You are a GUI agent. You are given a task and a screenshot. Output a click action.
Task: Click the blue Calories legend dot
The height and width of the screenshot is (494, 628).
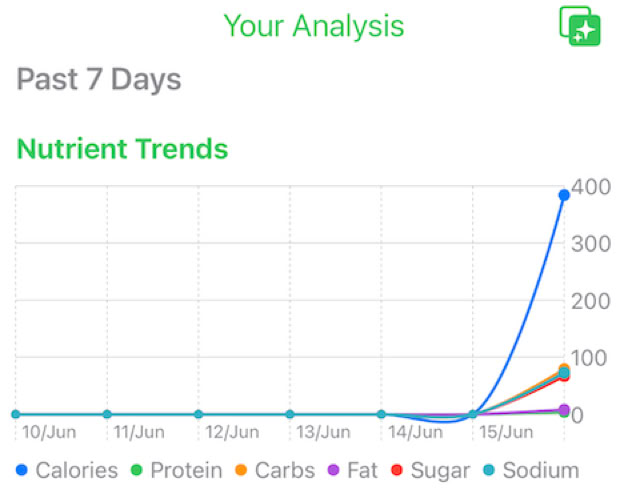[x=23, y=470]
